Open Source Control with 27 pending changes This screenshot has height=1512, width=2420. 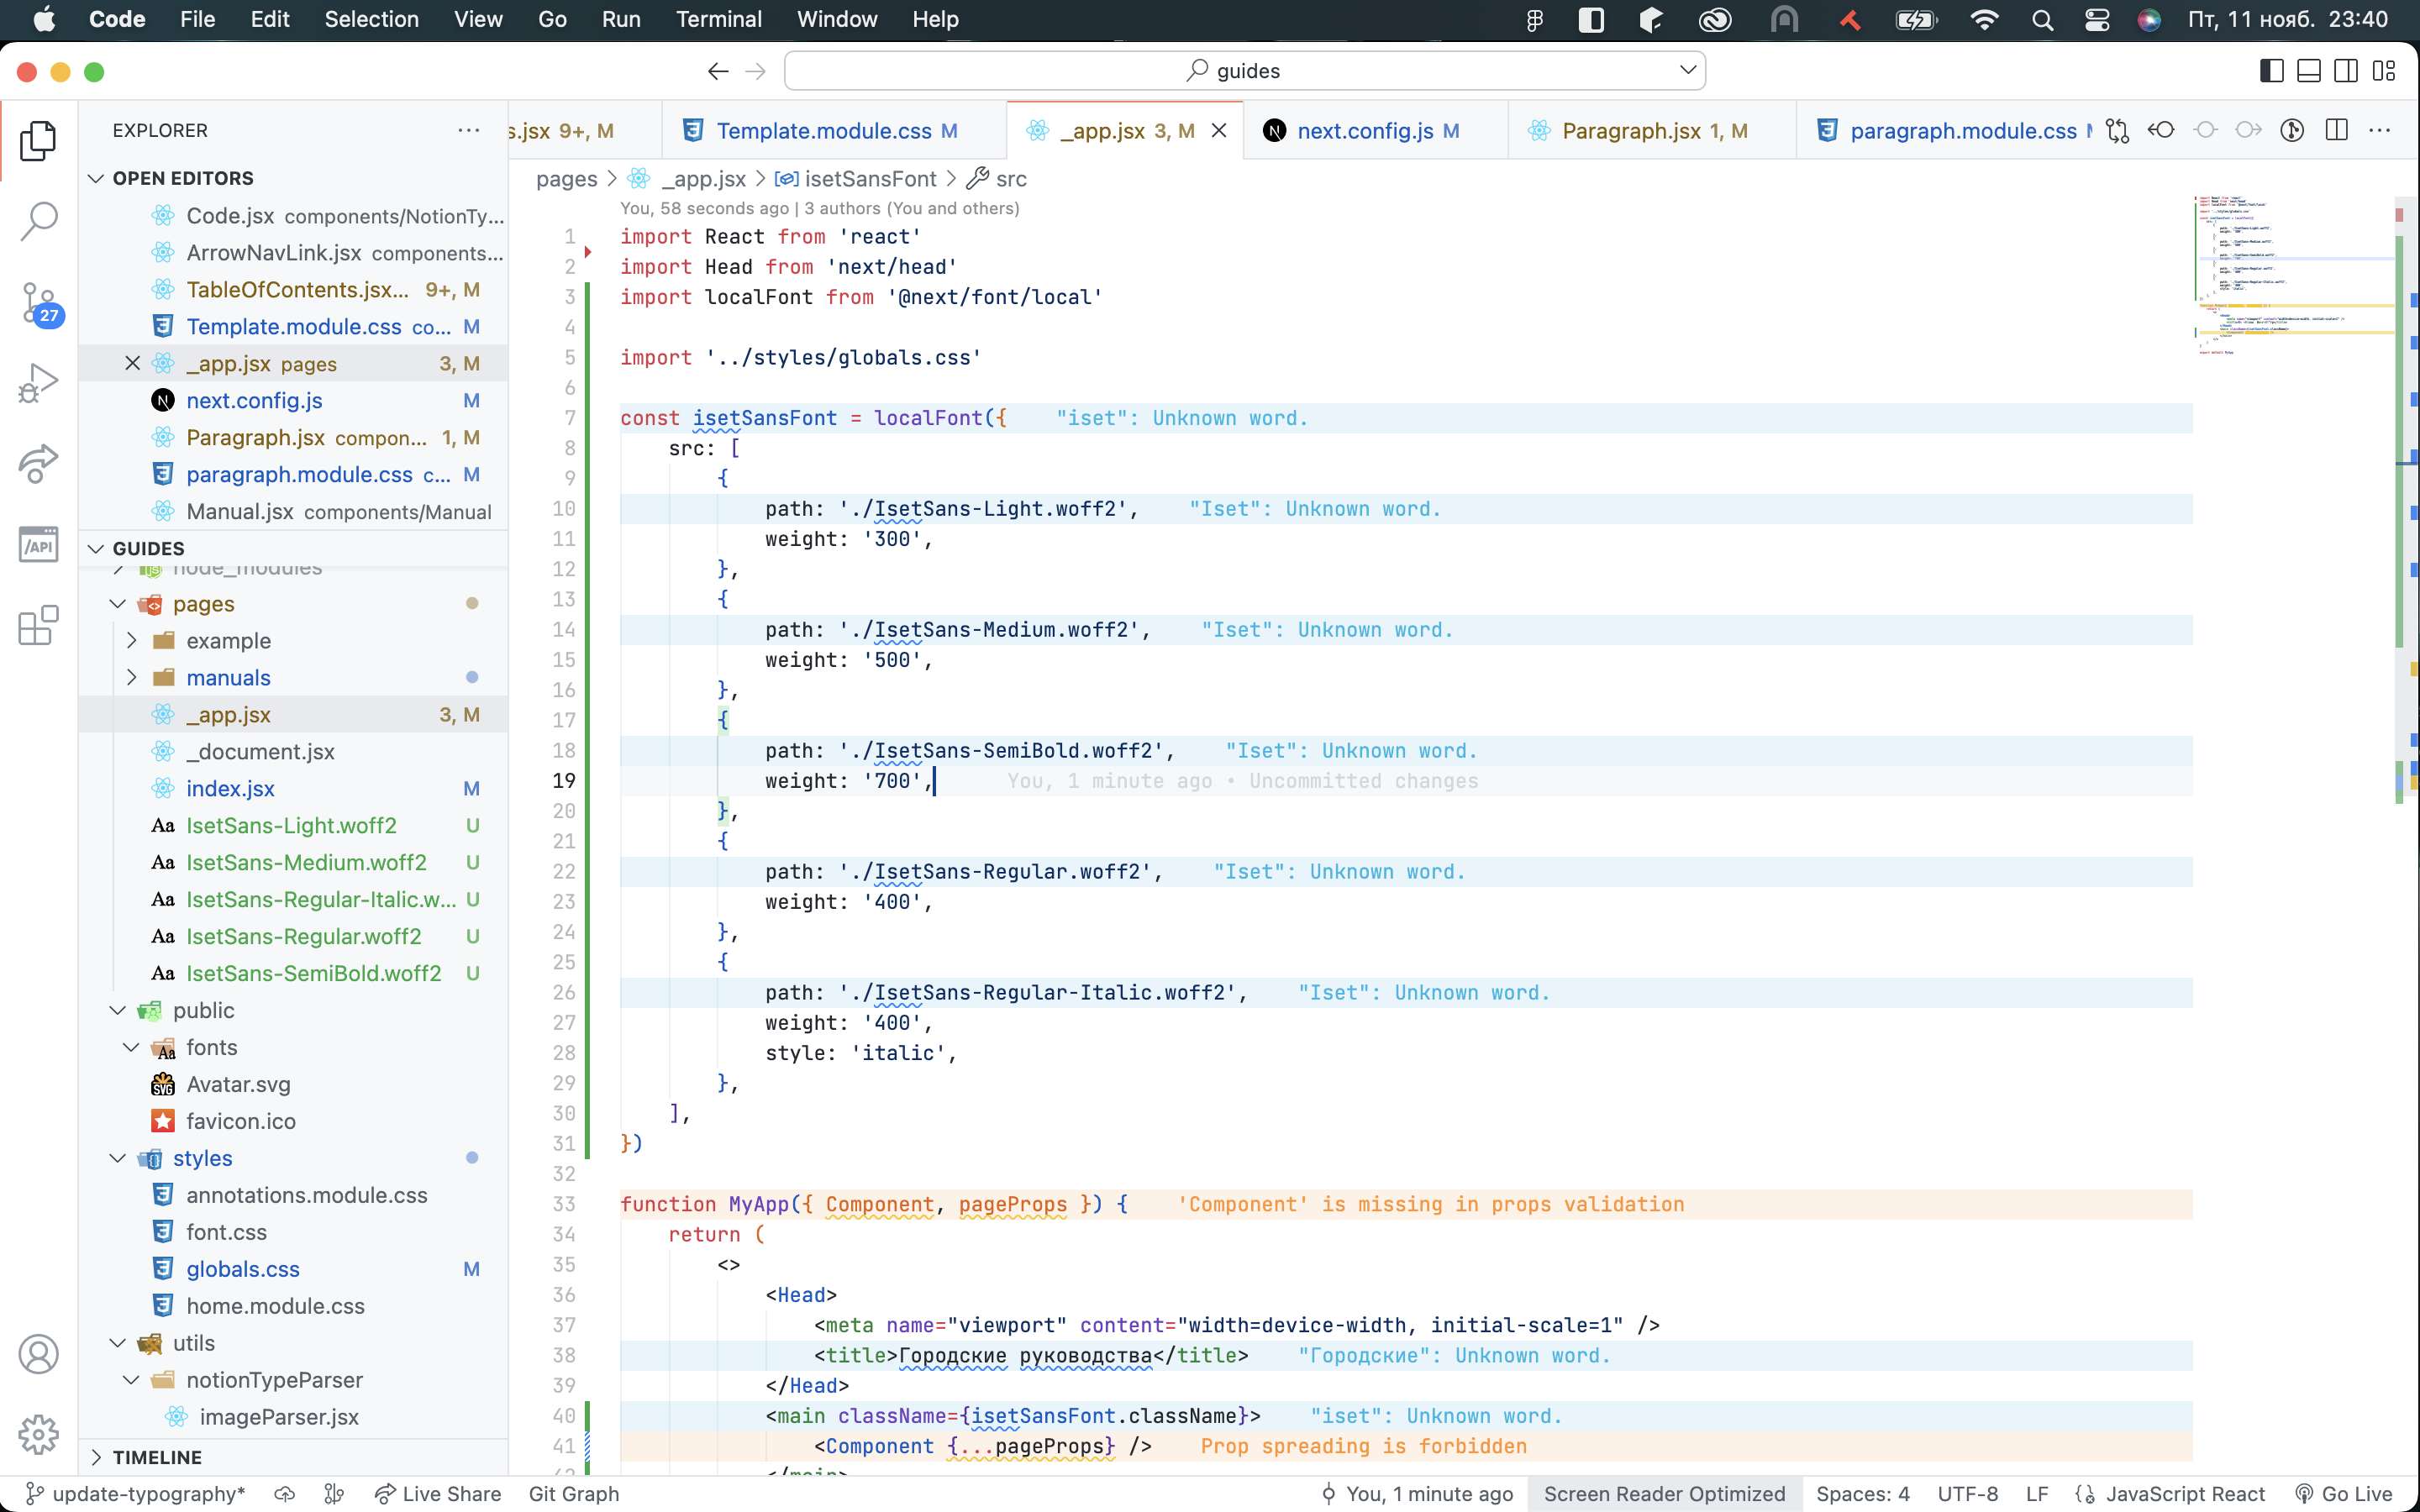38,302
